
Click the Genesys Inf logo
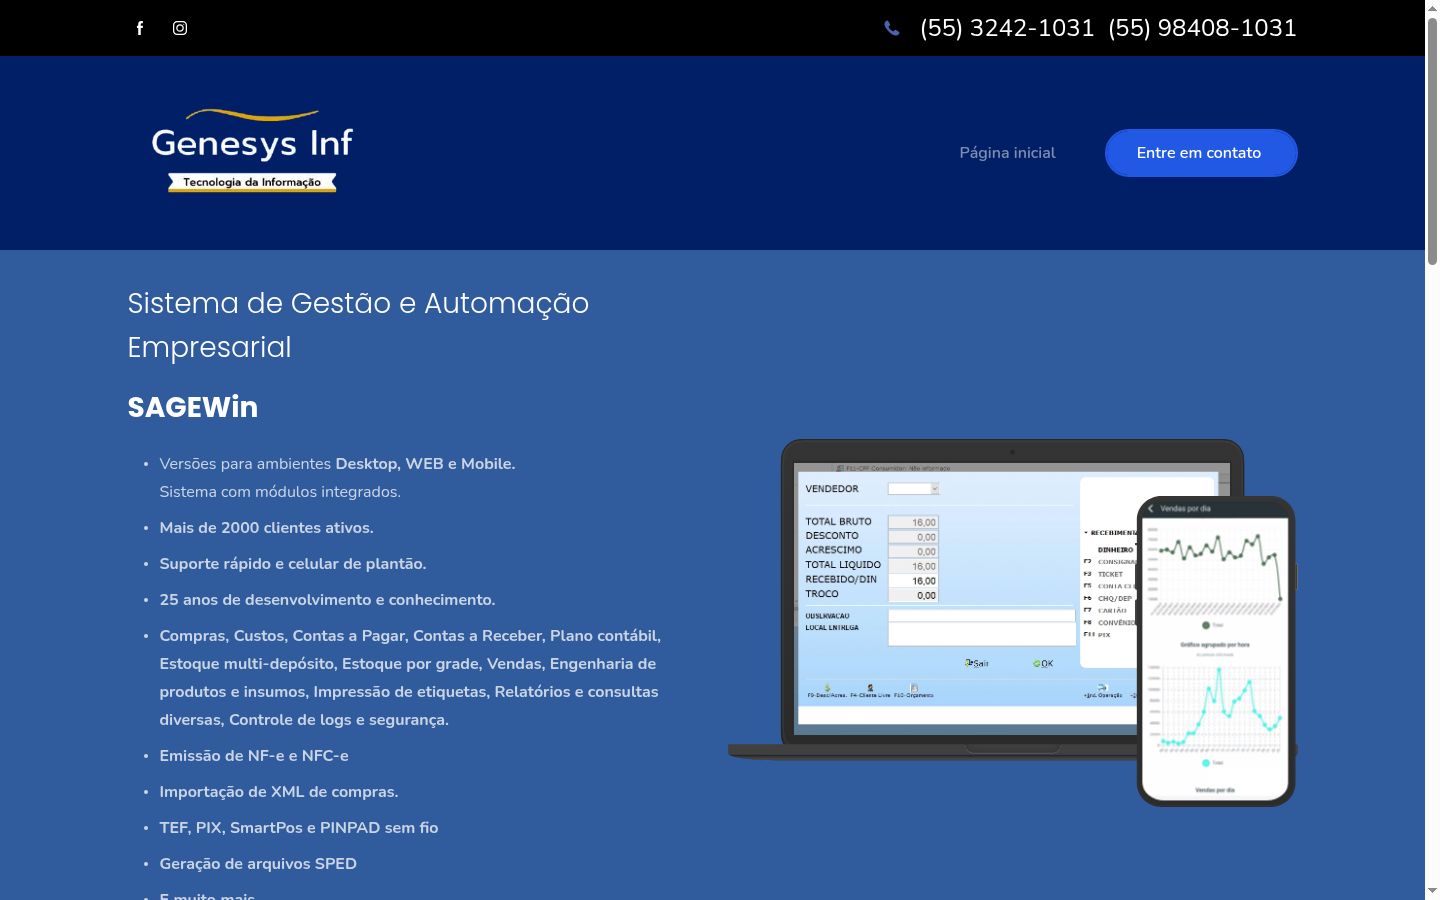(x=252, y=150)
